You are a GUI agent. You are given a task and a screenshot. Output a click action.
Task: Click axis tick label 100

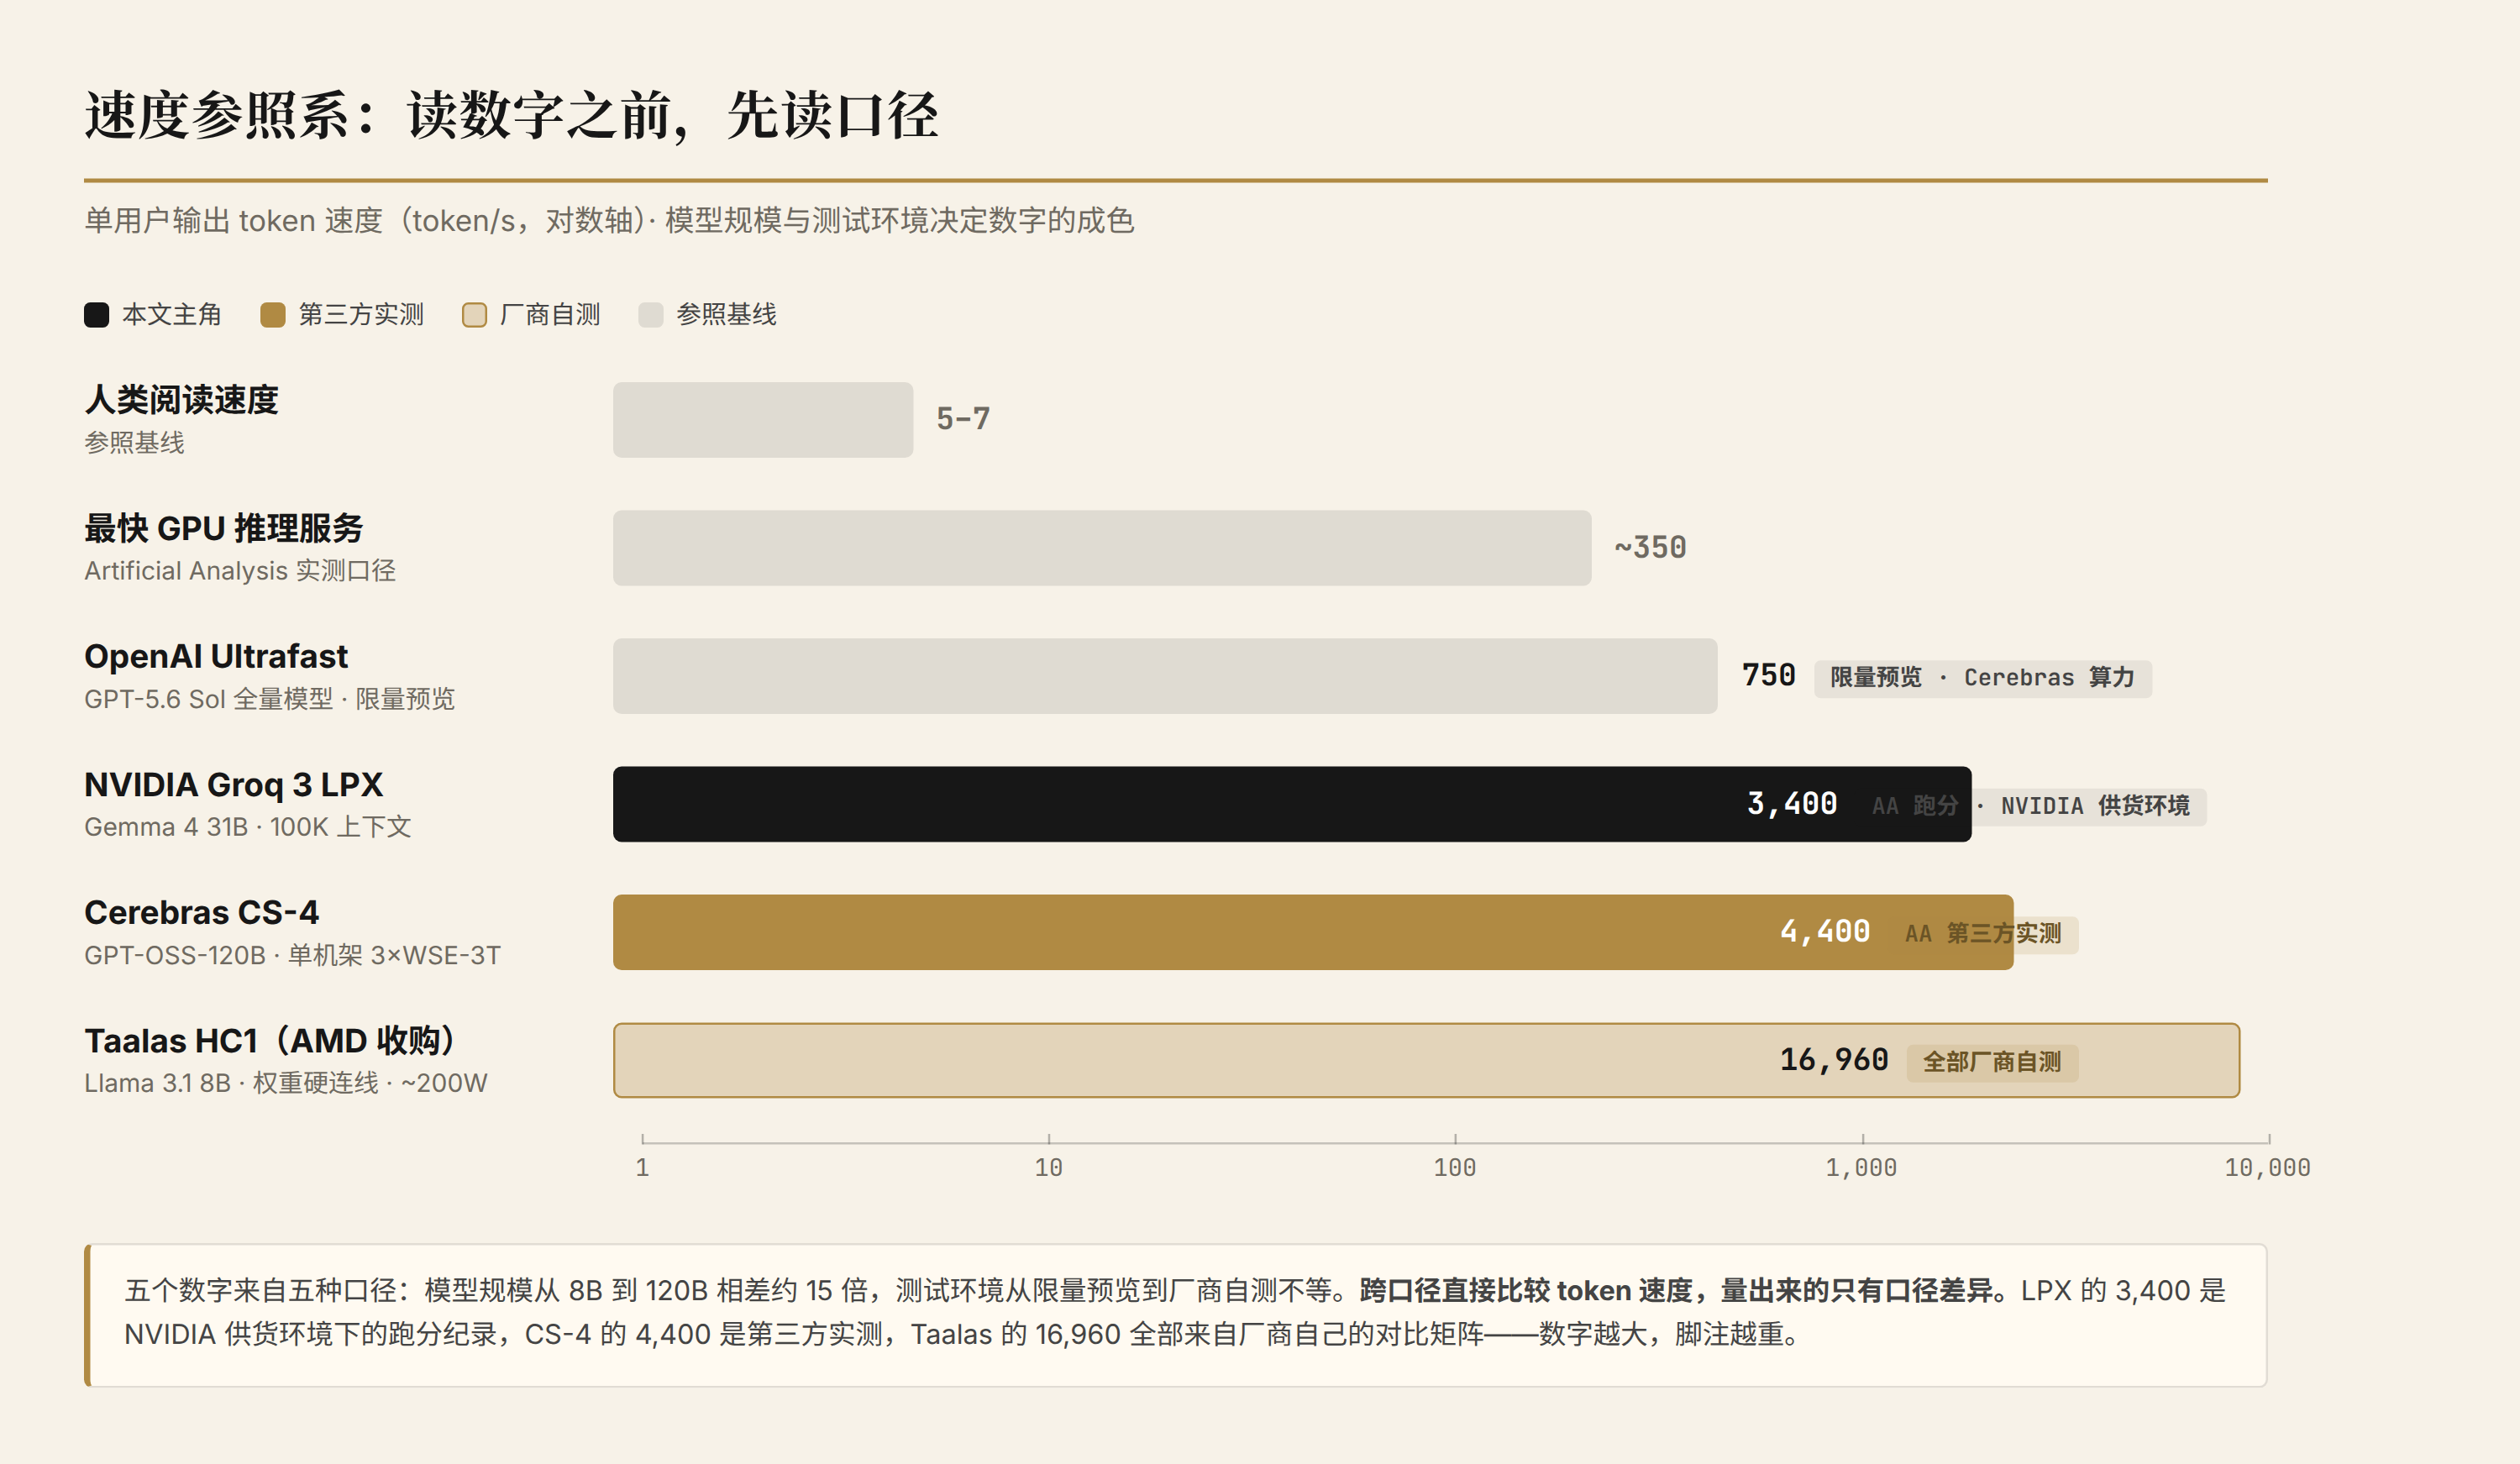click(x=1454, y=1167)
